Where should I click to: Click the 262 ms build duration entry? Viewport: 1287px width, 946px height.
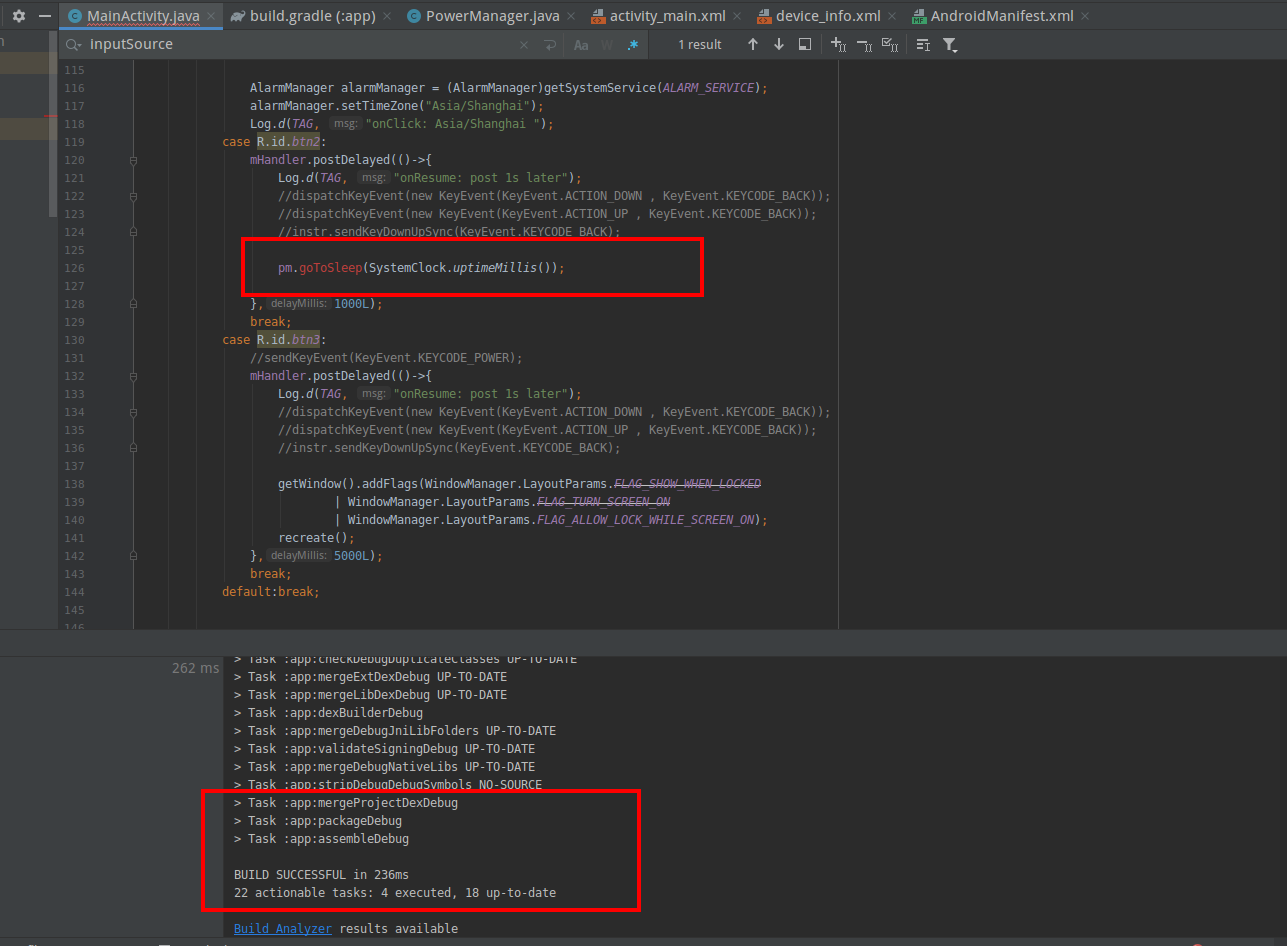[195, 668]
